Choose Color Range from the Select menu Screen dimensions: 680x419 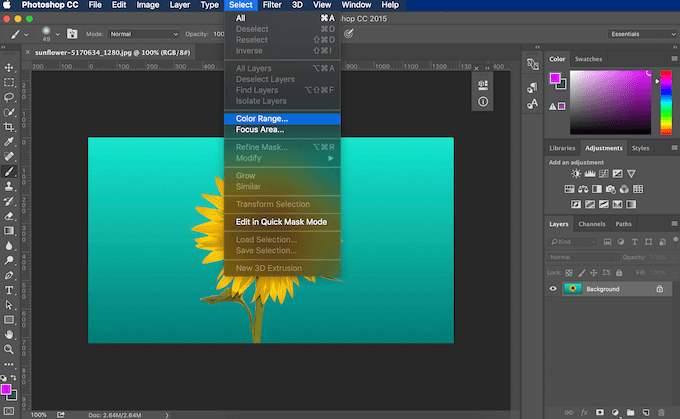(x=262, y=118)
